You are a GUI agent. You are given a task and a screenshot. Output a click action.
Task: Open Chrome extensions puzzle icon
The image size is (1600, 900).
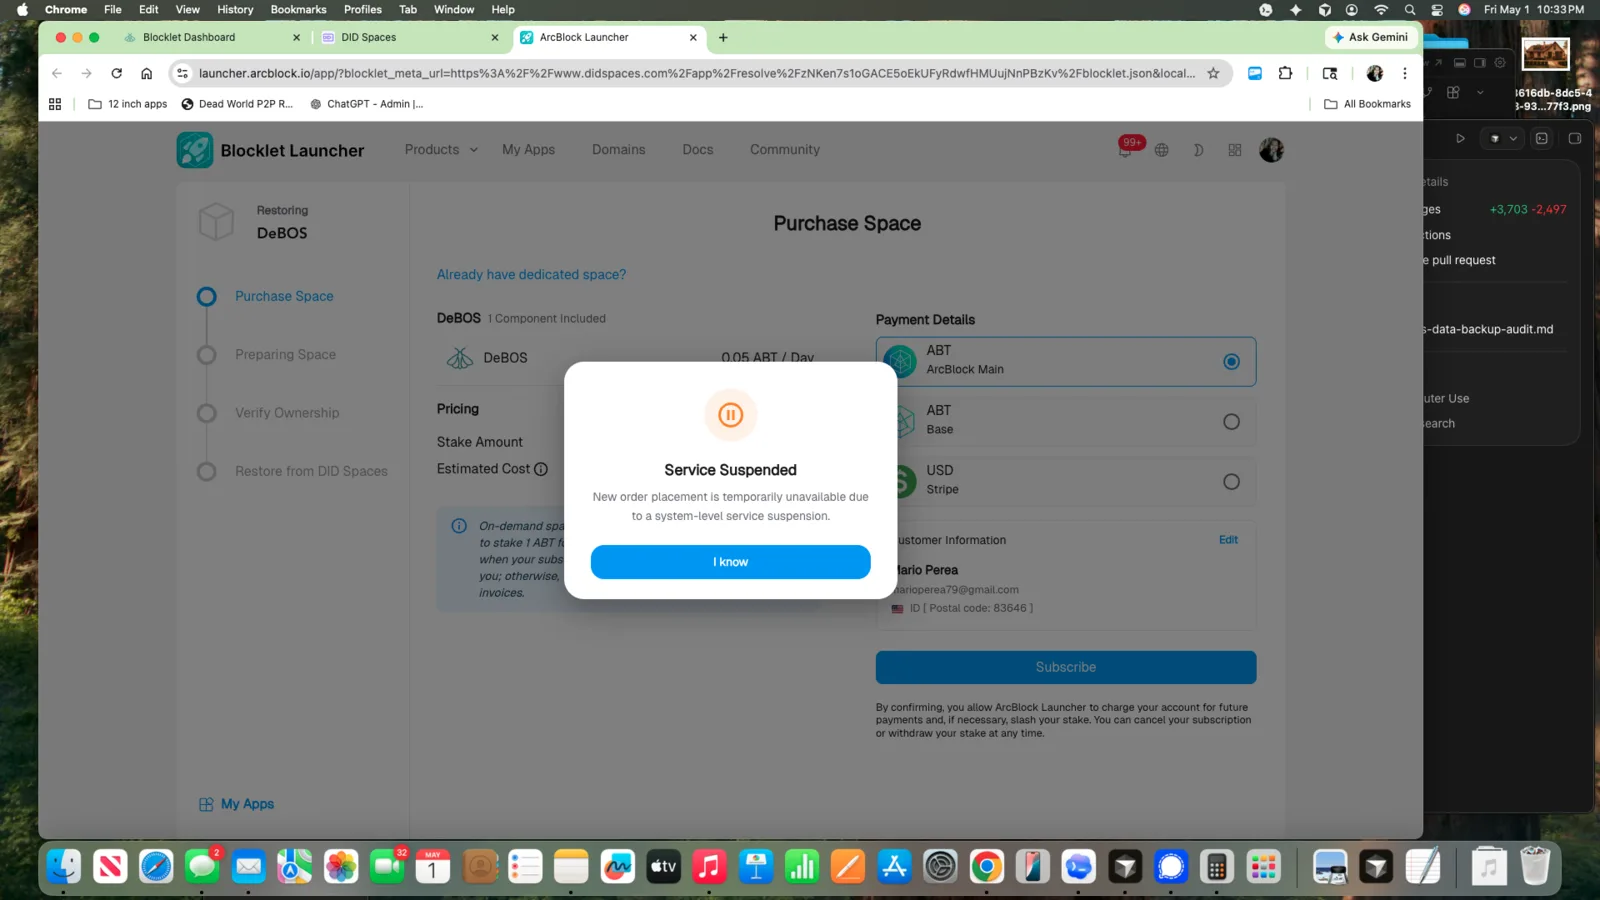point(1285,73)
